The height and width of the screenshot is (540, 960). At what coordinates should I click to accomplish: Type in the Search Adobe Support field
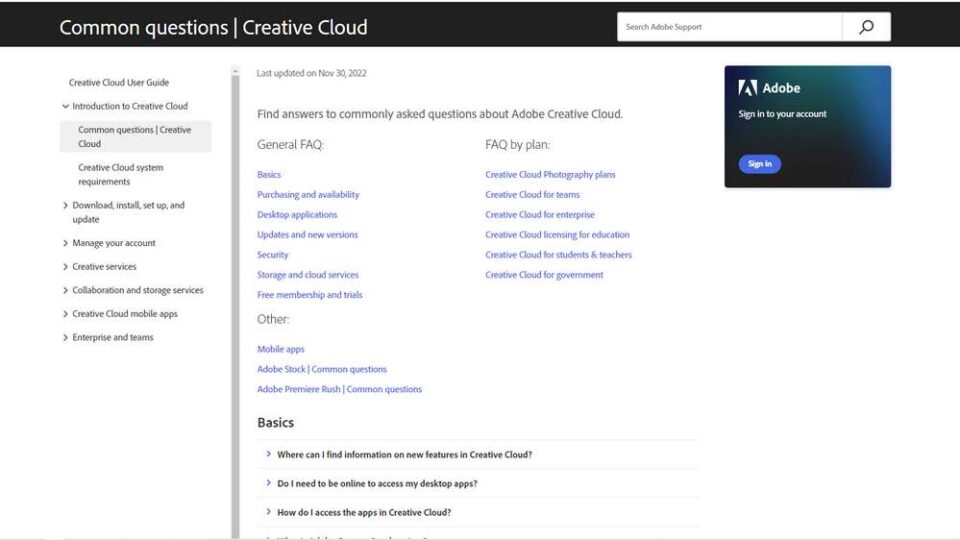[730, 27]
